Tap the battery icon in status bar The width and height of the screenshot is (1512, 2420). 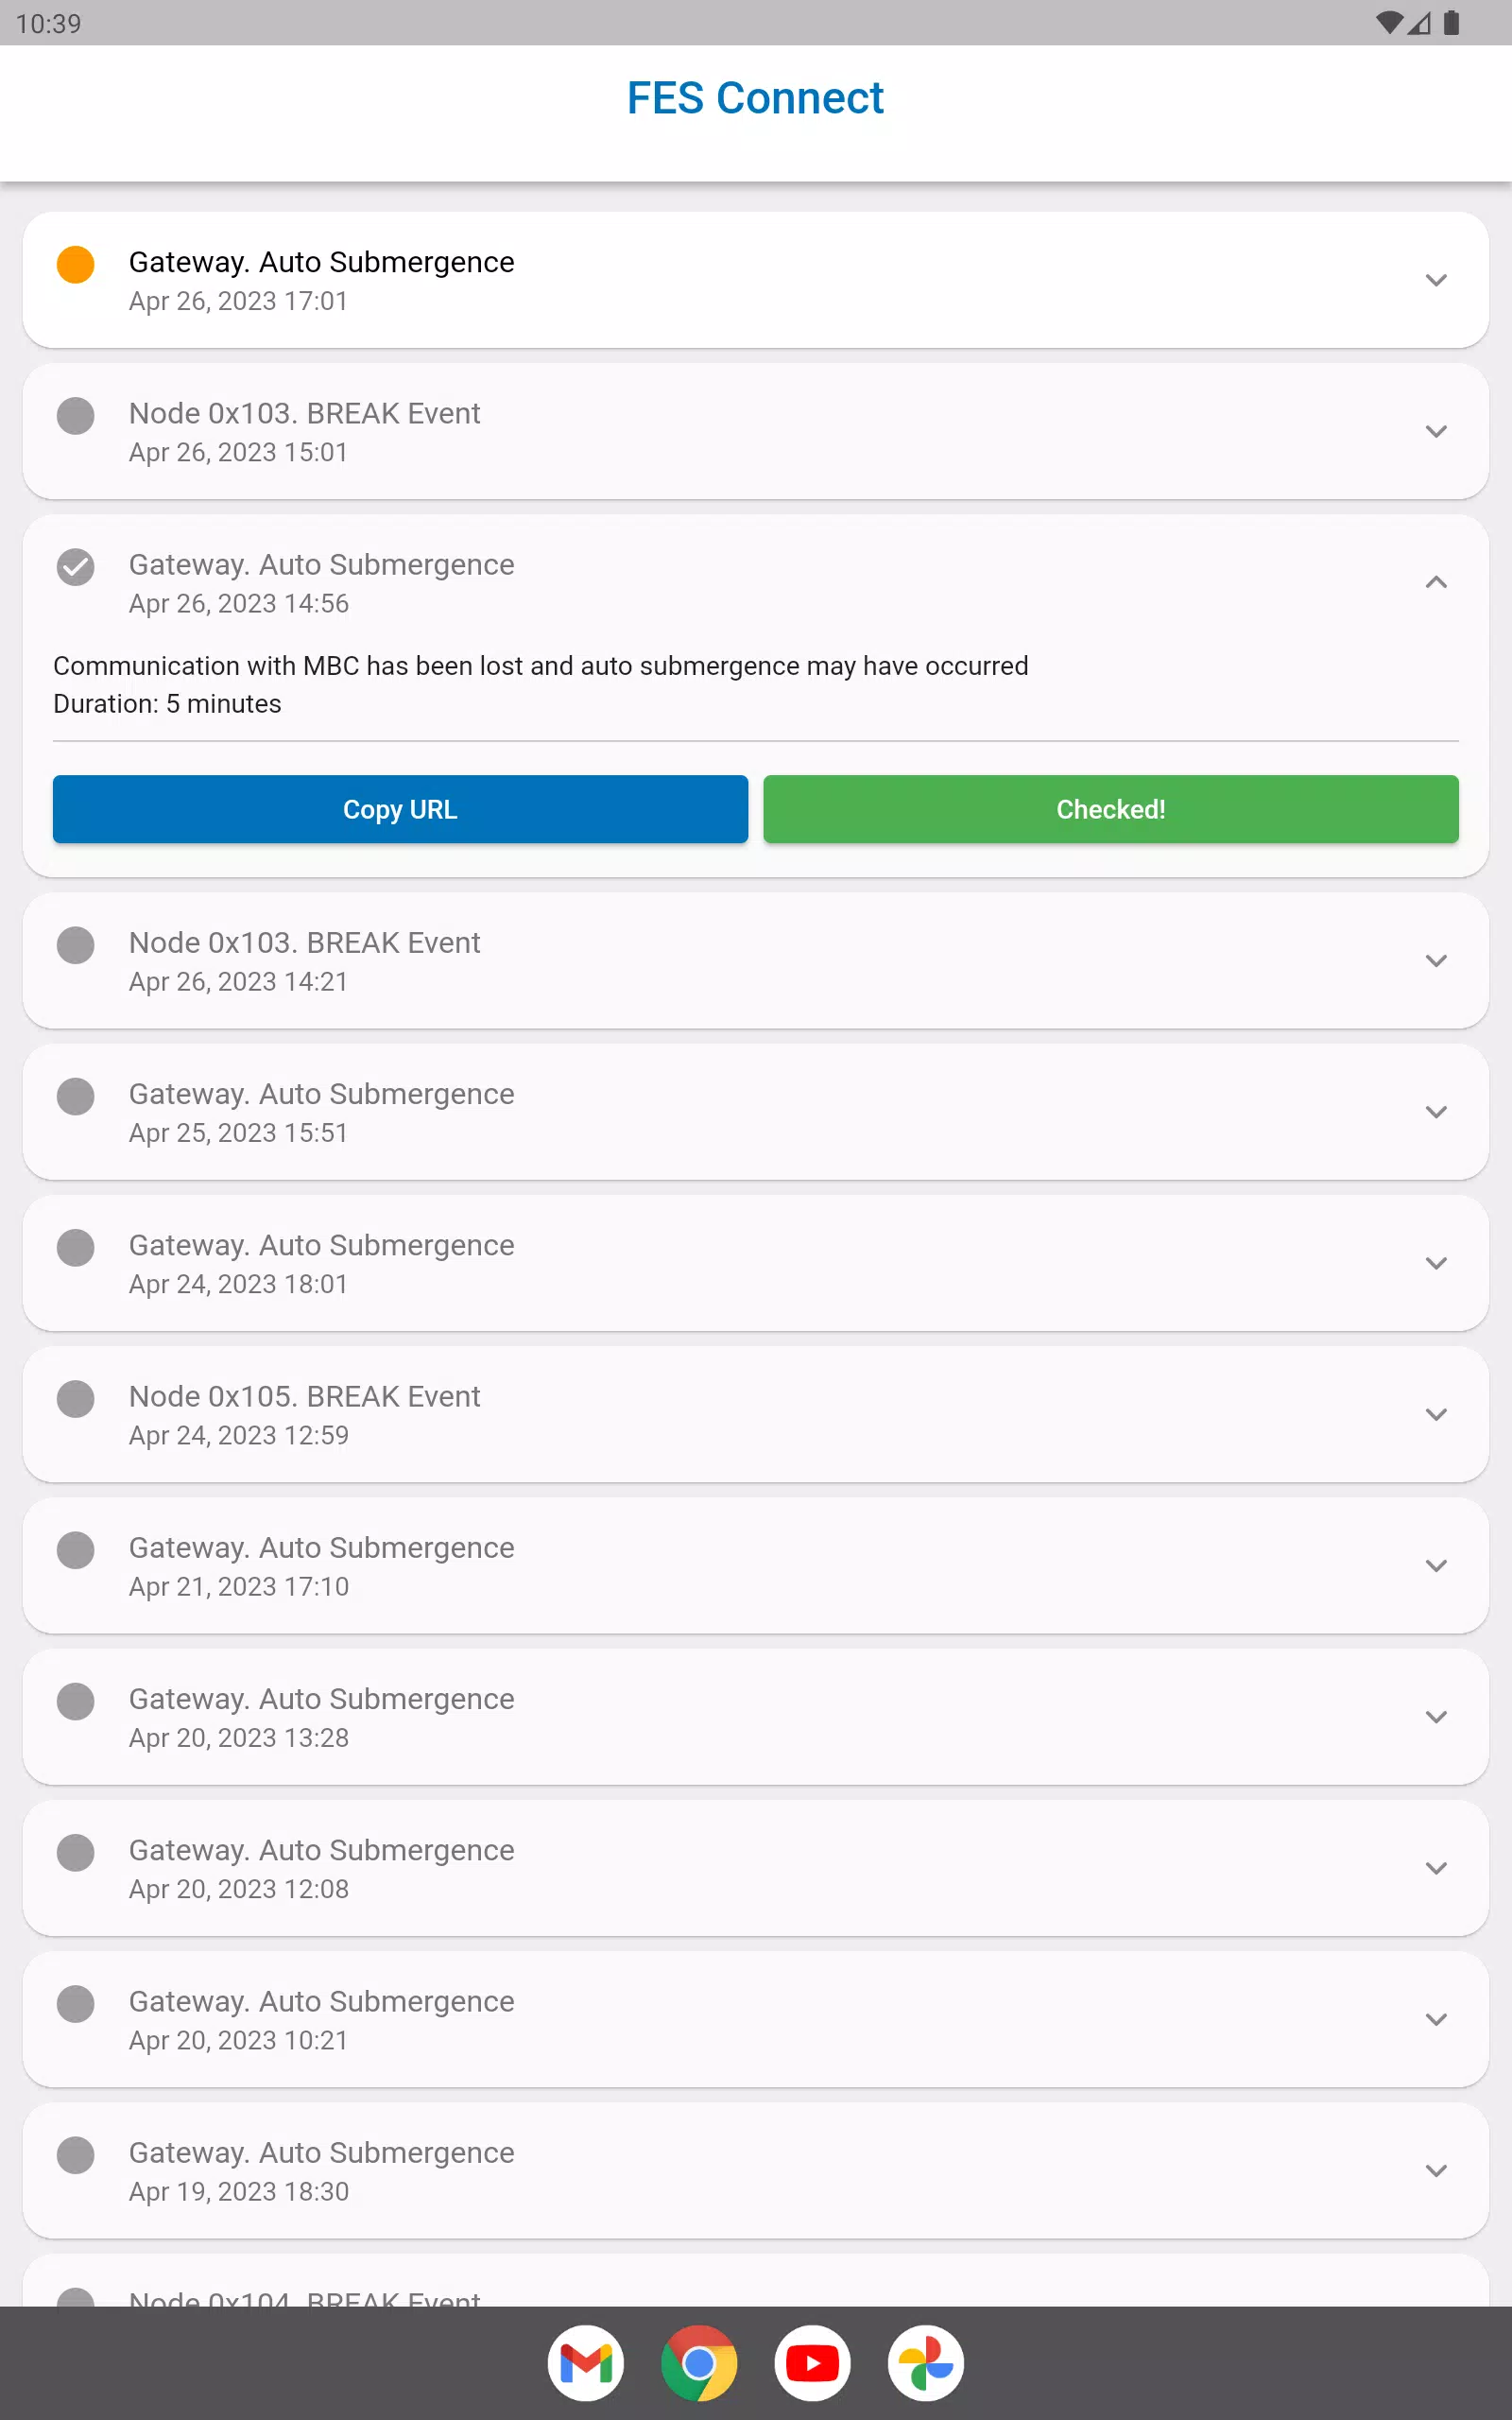click(x=1452, y=23)
